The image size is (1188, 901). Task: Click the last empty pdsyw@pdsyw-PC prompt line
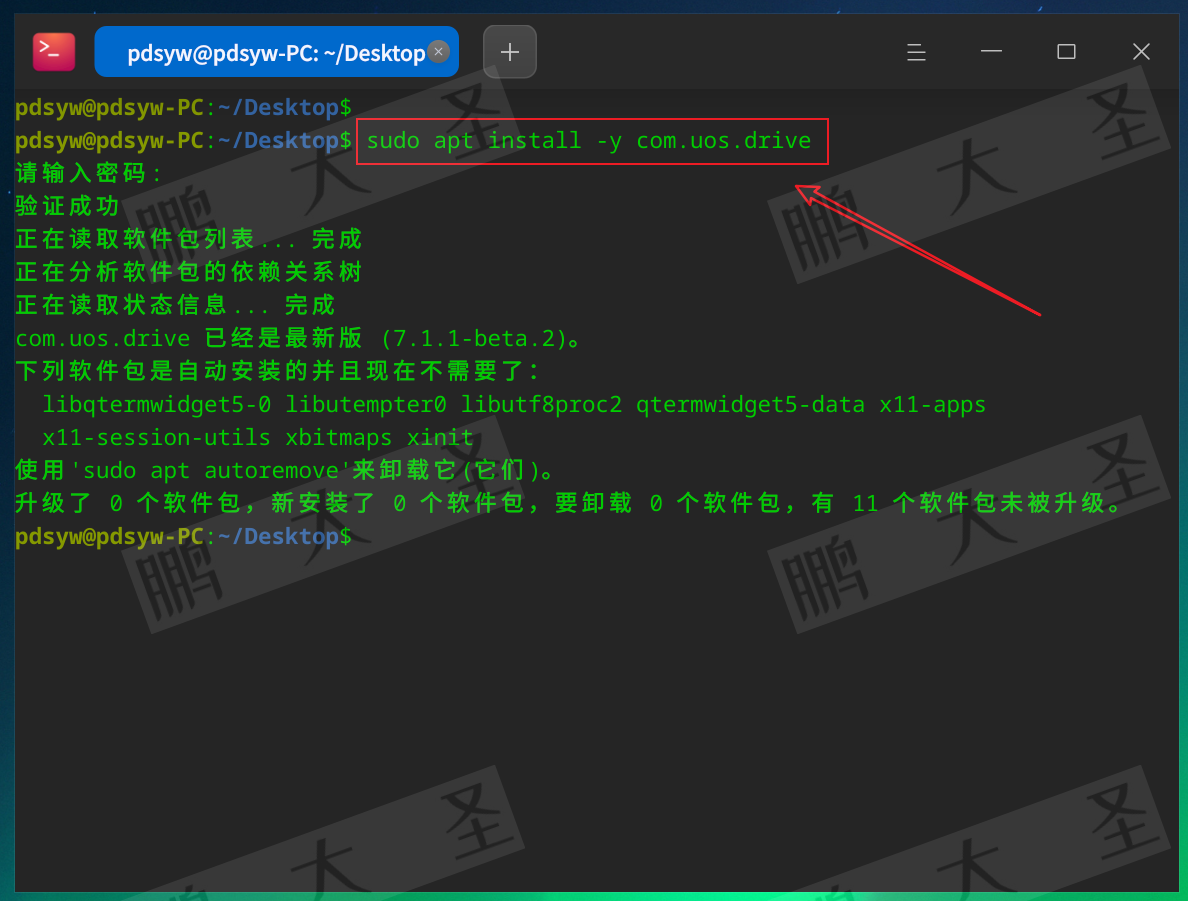[183, 537]
